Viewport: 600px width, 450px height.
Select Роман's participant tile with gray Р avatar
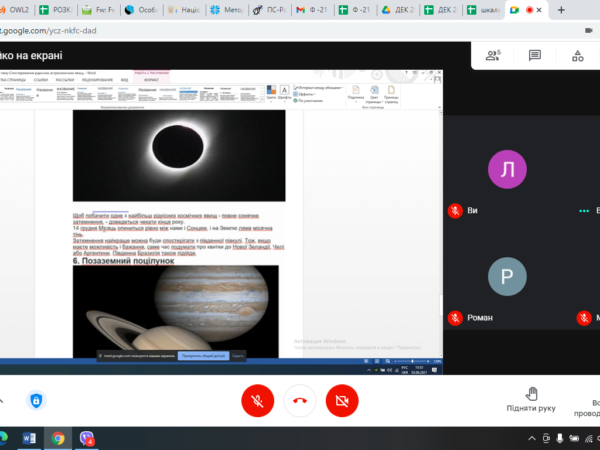click(506, 275)
